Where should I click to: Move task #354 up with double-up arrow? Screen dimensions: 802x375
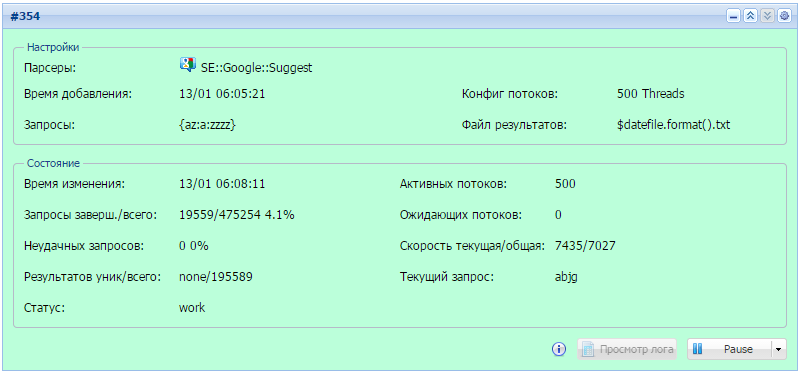coord(750,16)
